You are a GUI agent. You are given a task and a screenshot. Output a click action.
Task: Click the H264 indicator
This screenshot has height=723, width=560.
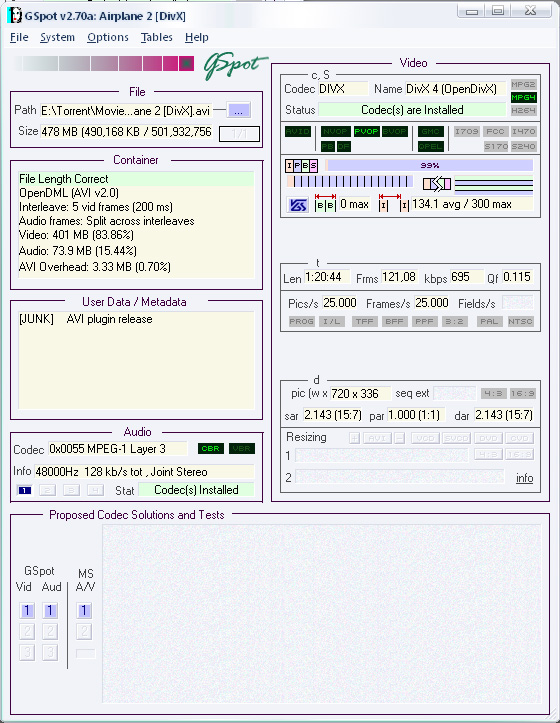524,110
